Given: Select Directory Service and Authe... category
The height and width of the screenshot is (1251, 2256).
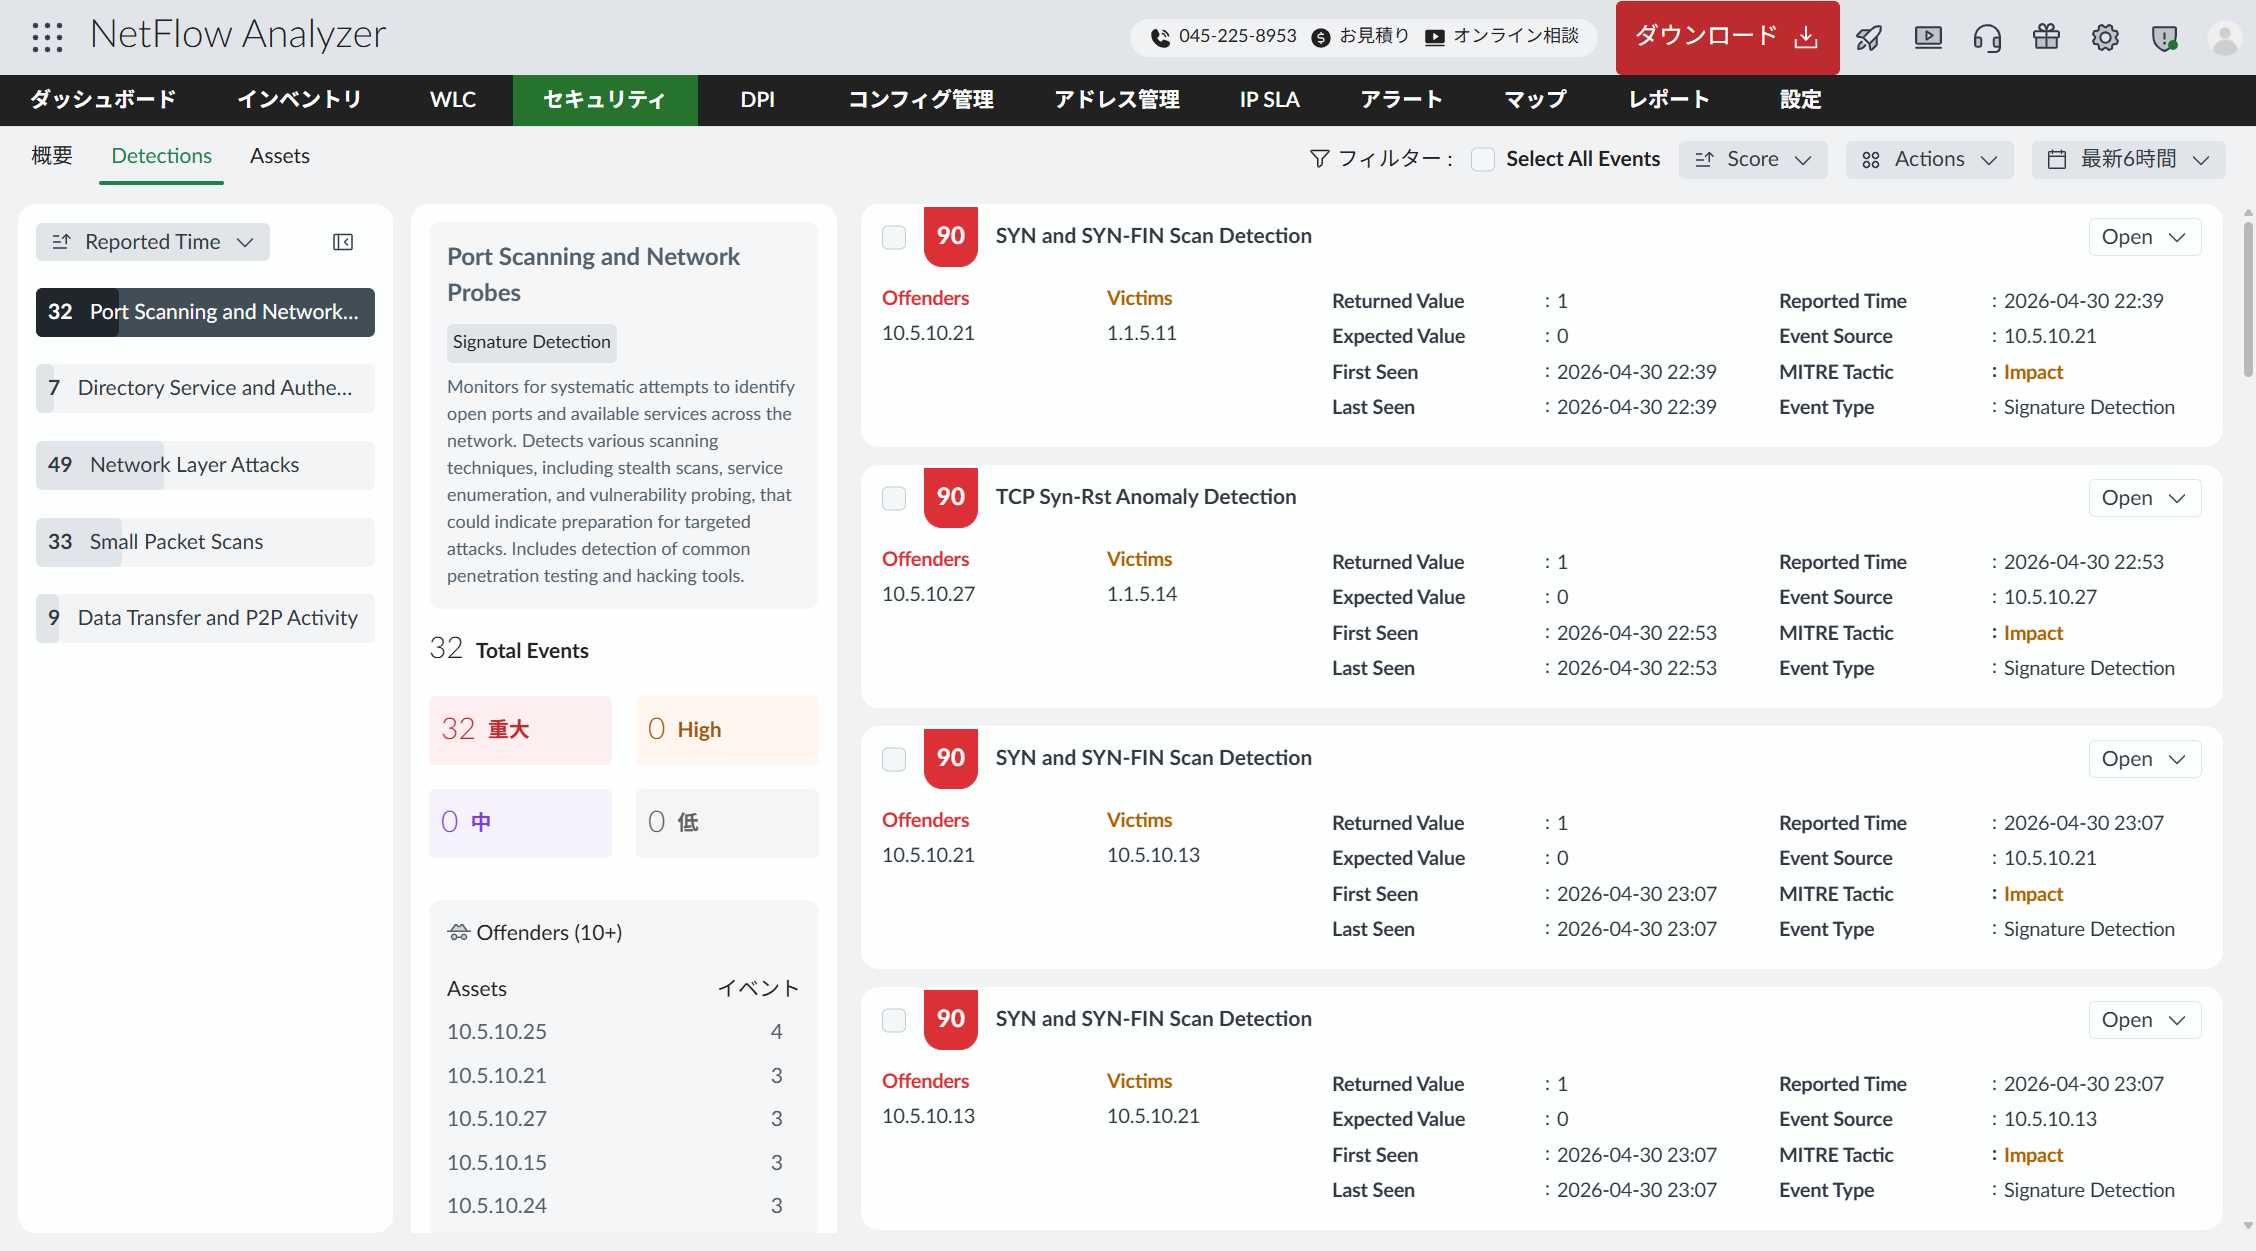Looking at the screenshot, I should point(205,388).
